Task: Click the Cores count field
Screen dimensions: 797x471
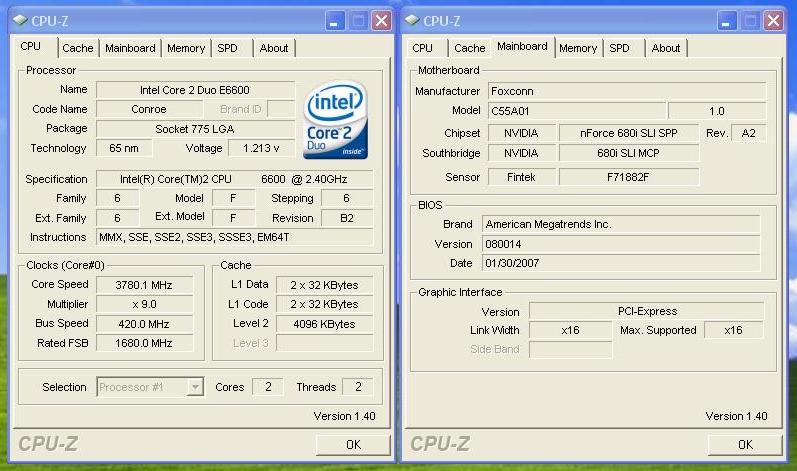Action: pyautogui.click(x=268, y=387)
